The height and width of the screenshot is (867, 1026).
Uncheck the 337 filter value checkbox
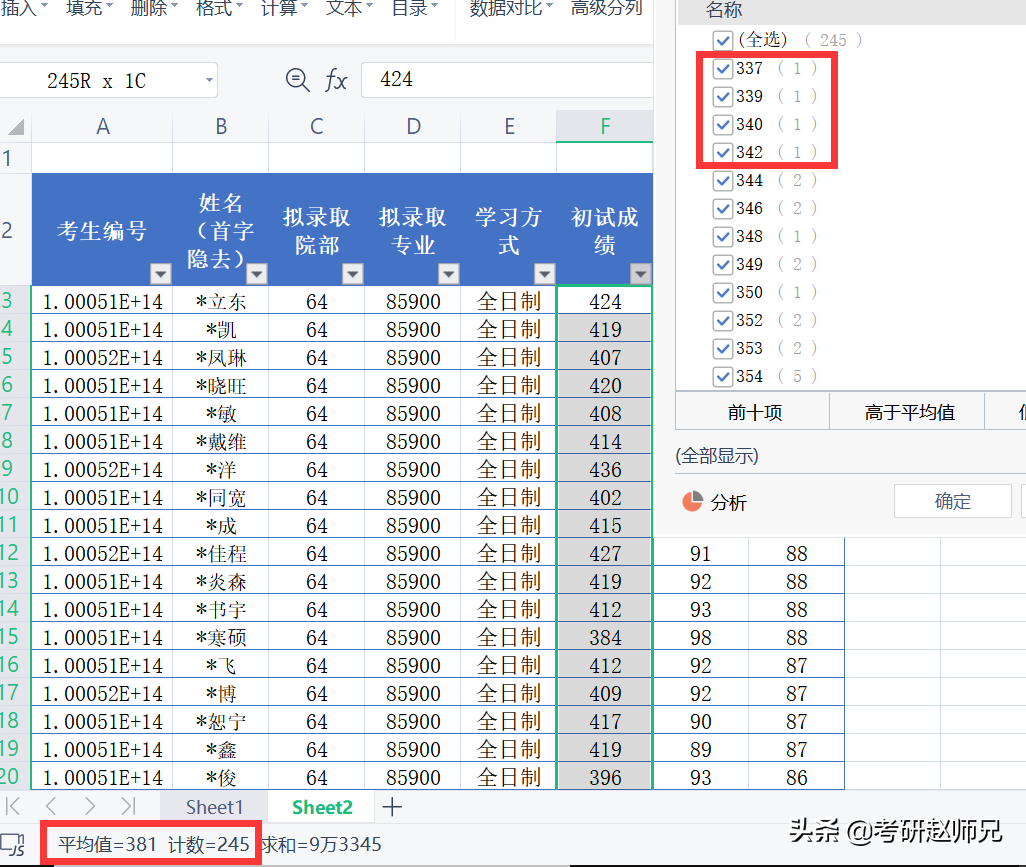[x=723, y=68]
